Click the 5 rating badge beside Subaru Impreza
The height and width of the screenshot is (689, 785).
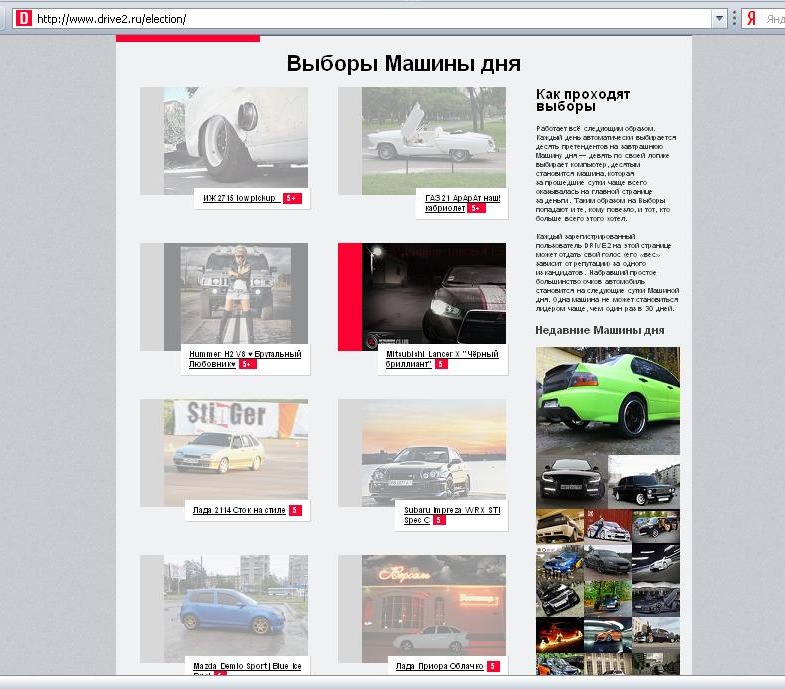(439, 520)
